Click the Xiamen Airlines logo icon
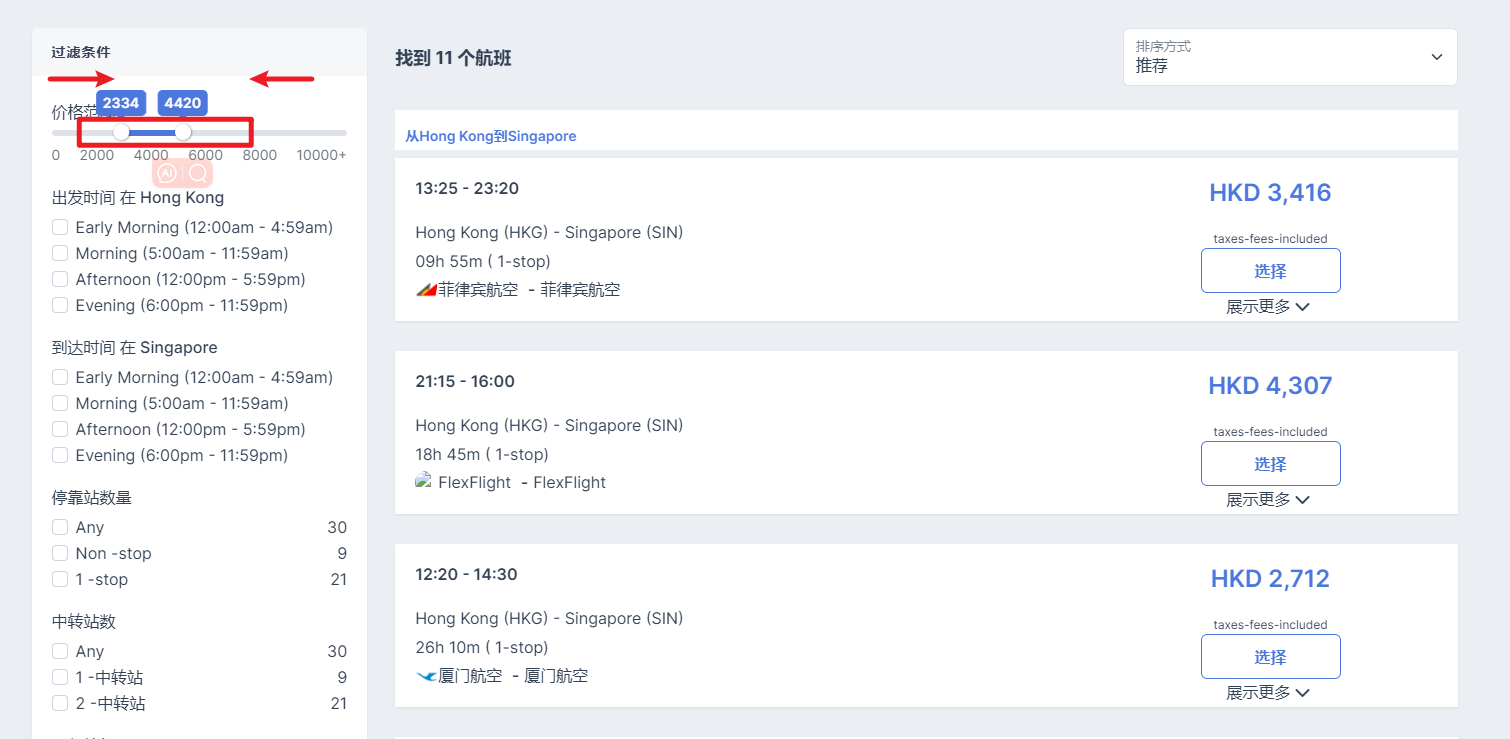 pos(426,676)
